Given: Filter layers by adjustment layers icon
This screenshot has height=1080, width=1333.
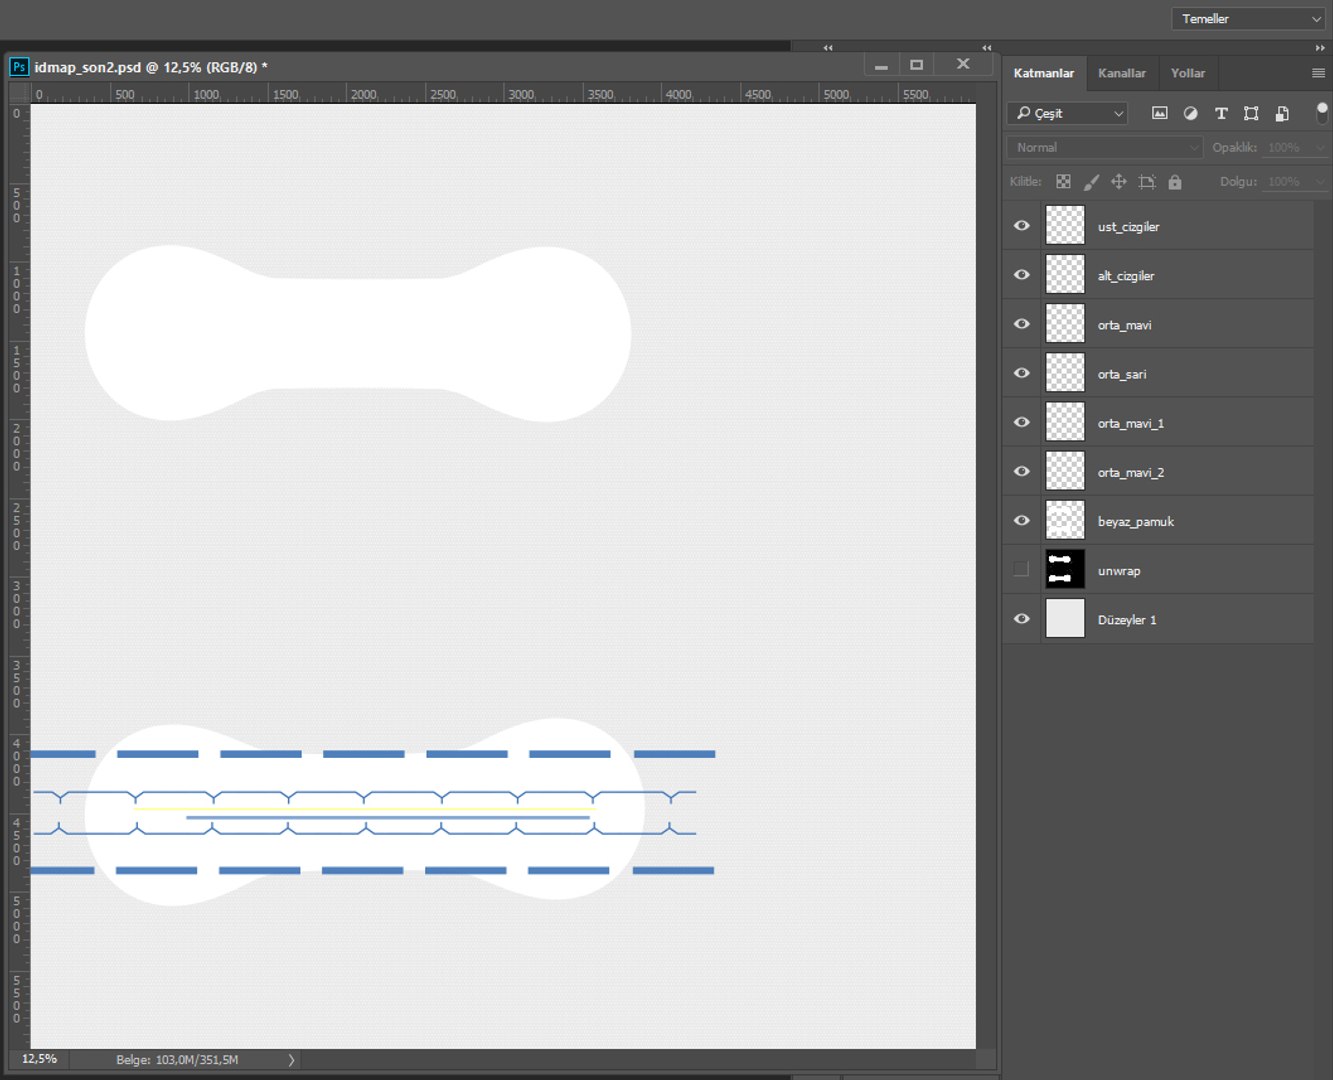Looking at the screenshot, I should tap(1190, 113).
